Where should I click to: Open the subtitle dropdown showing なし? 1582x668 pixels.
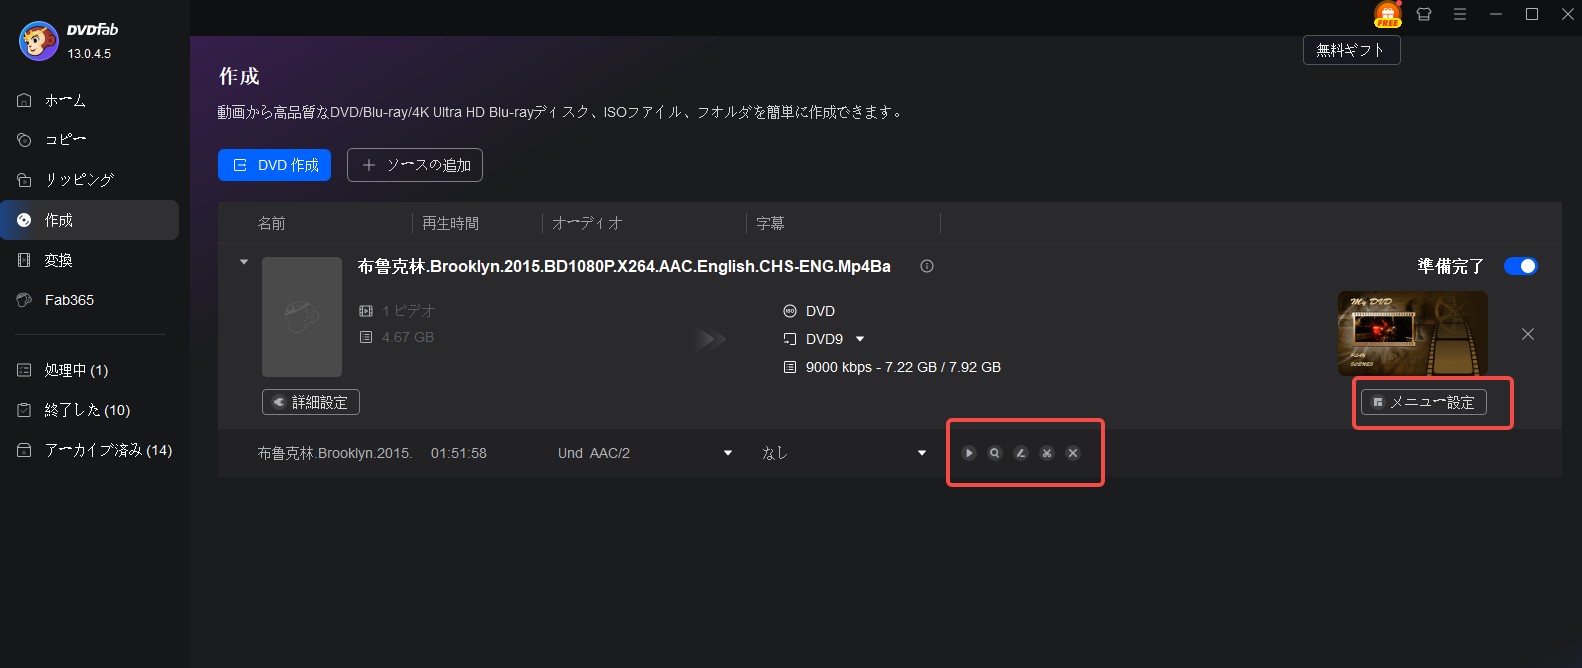tap(922, 453)
